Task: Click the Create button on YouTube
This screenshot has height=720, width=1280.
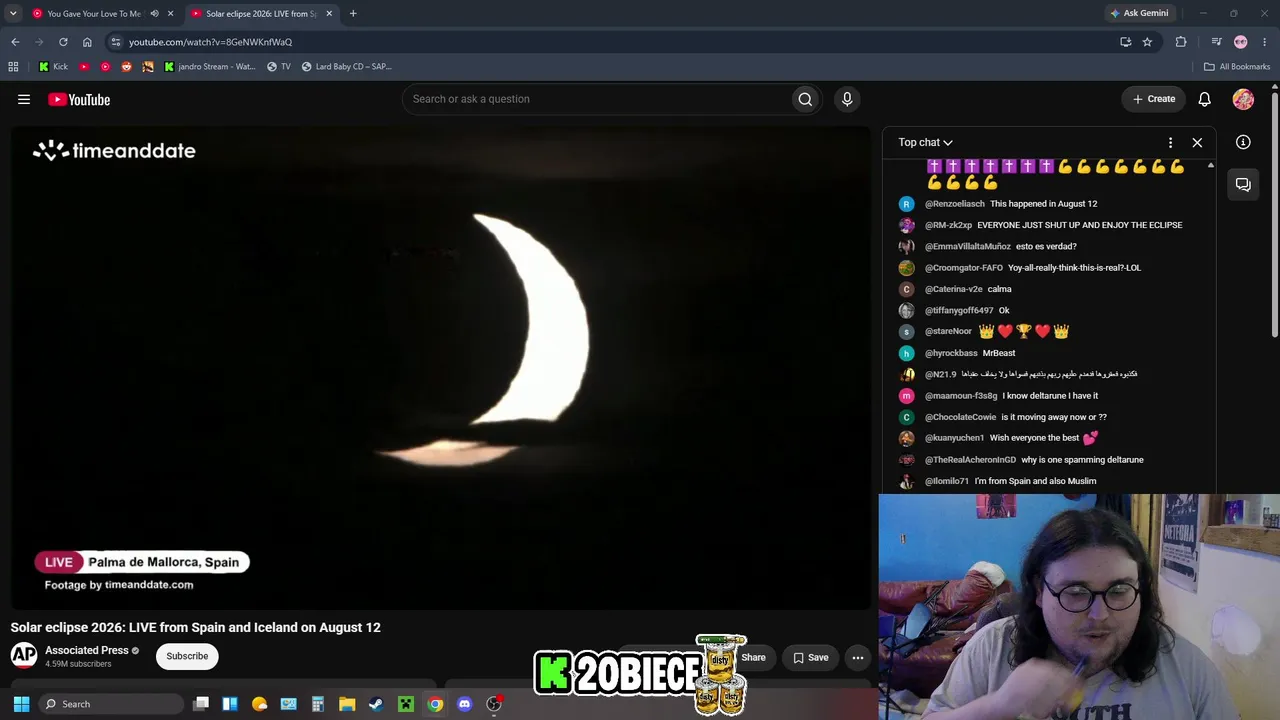Action: tap(1154, 99)
